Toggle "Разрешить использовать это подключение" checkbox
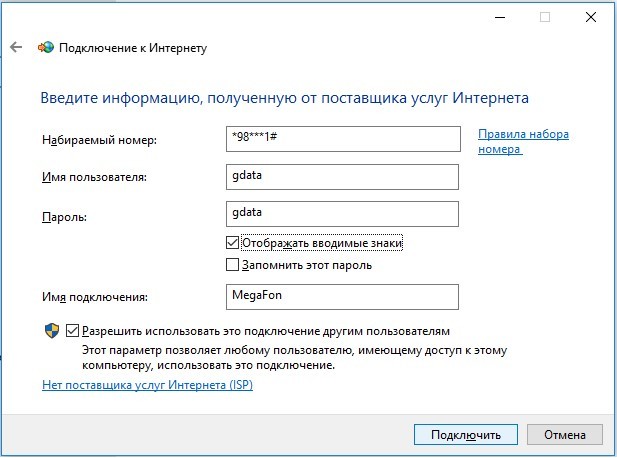This screenshot has width=617, height=458. 72,330
